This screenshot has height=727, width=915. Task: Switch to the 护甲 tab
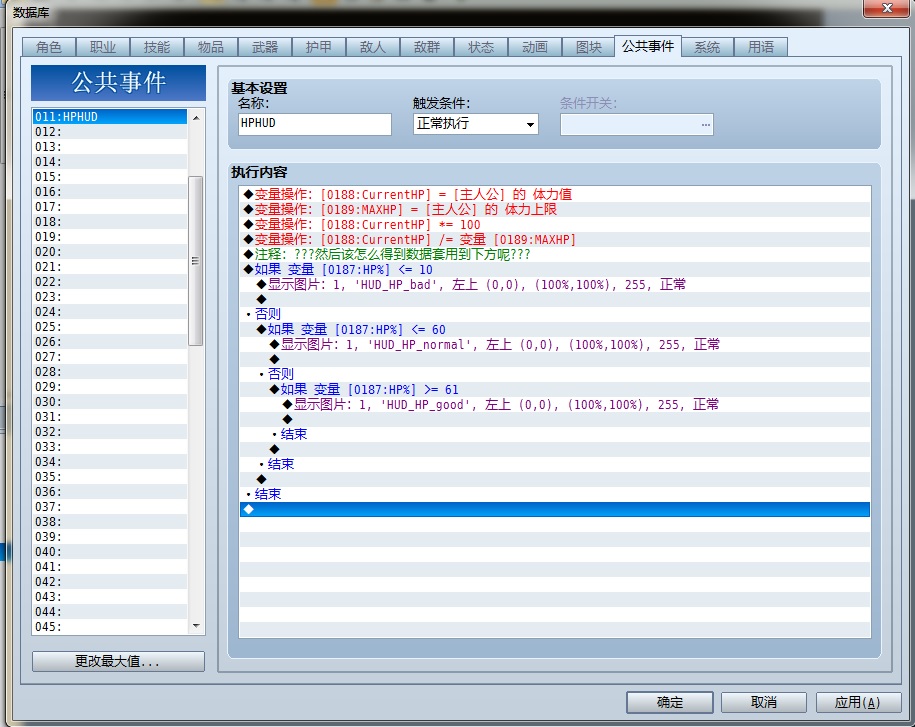(319, 47)
